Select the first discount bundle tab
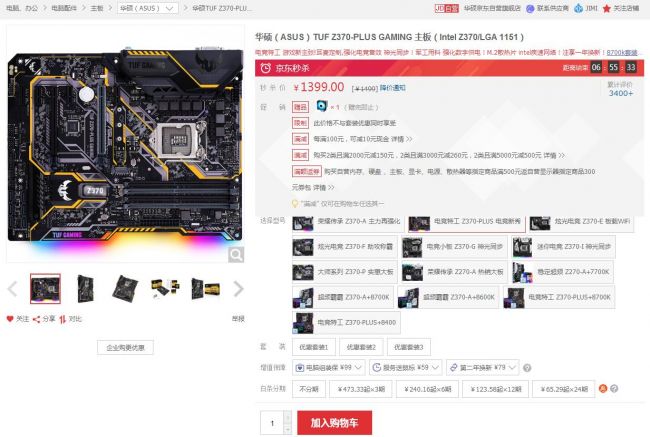This screenshot has height=437, width=650. point(313,347)
